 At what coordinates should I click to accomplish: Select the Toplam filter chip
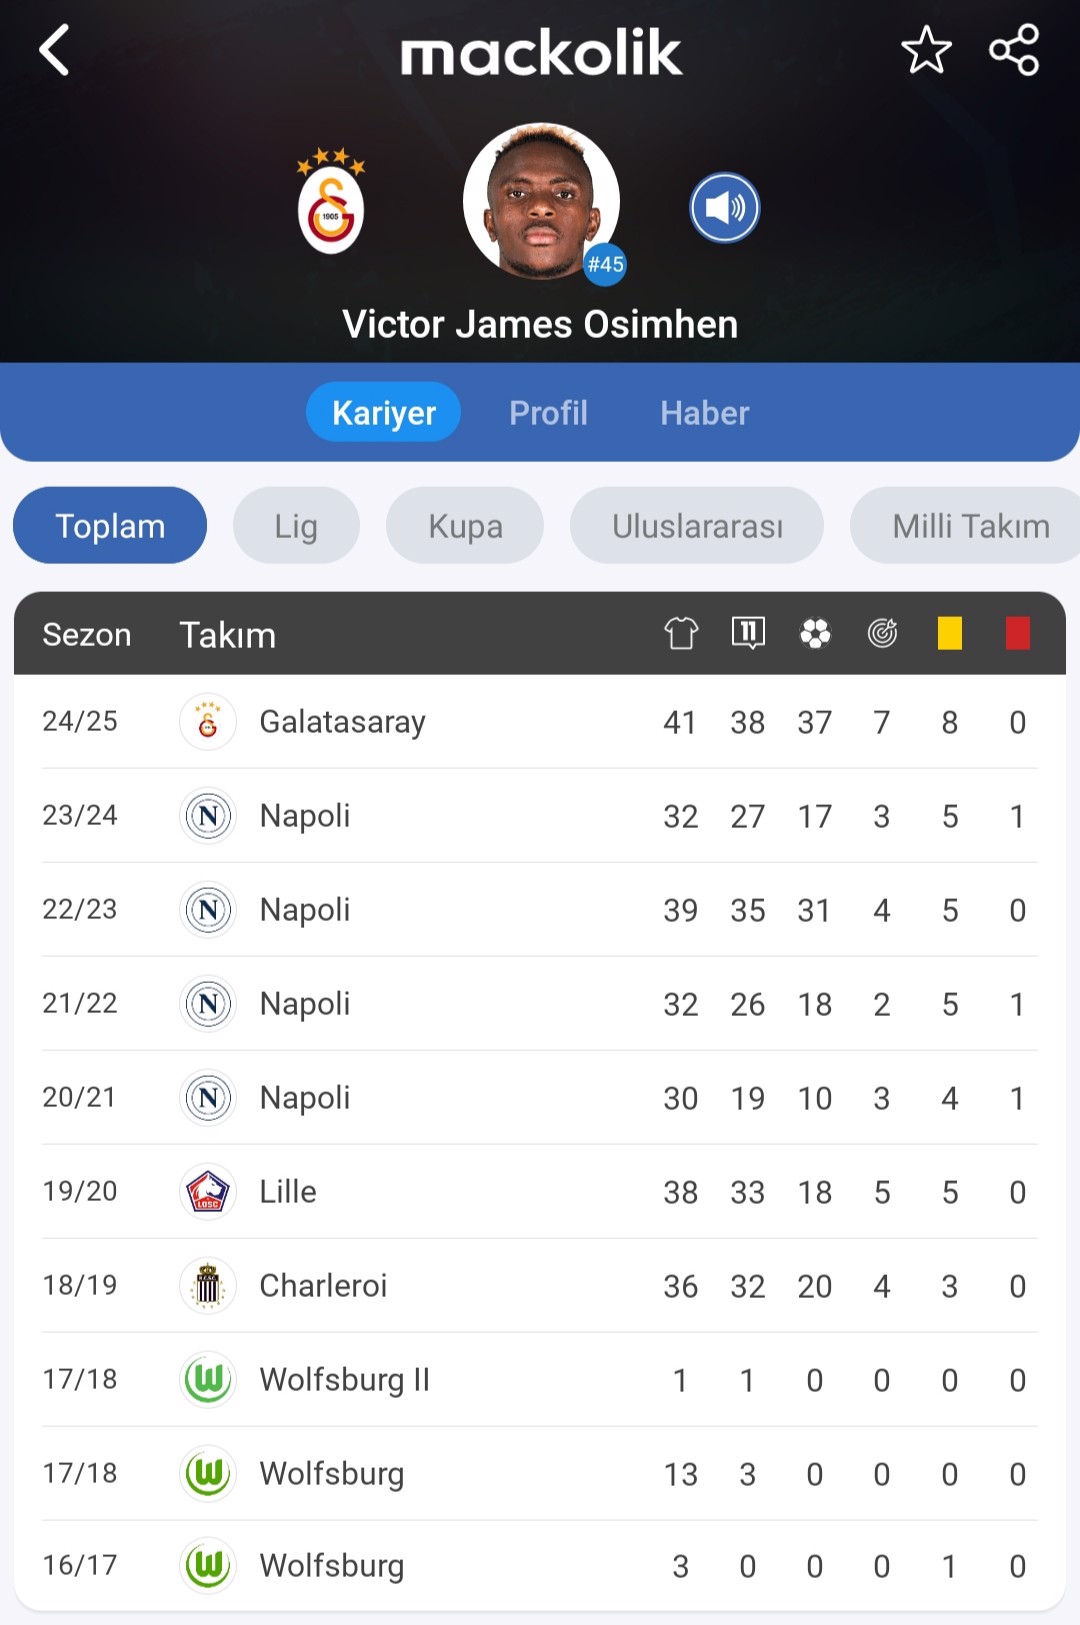(110, 525)
